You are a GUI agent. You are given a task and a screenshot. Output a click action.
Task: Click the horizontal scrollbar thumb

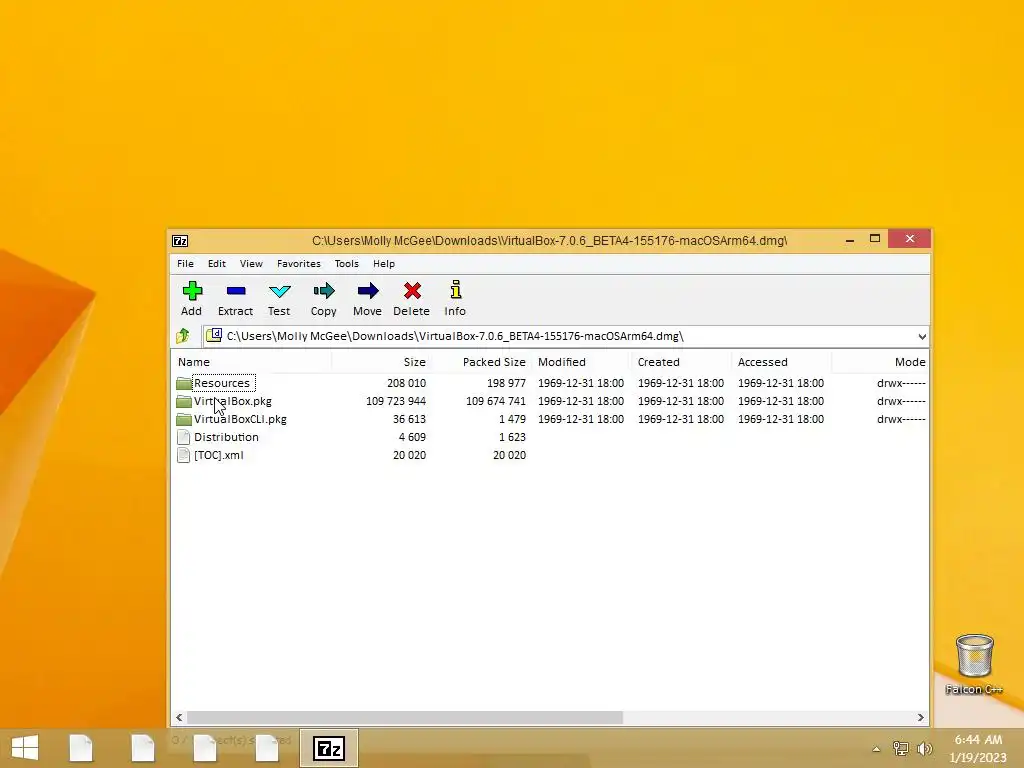405,718
